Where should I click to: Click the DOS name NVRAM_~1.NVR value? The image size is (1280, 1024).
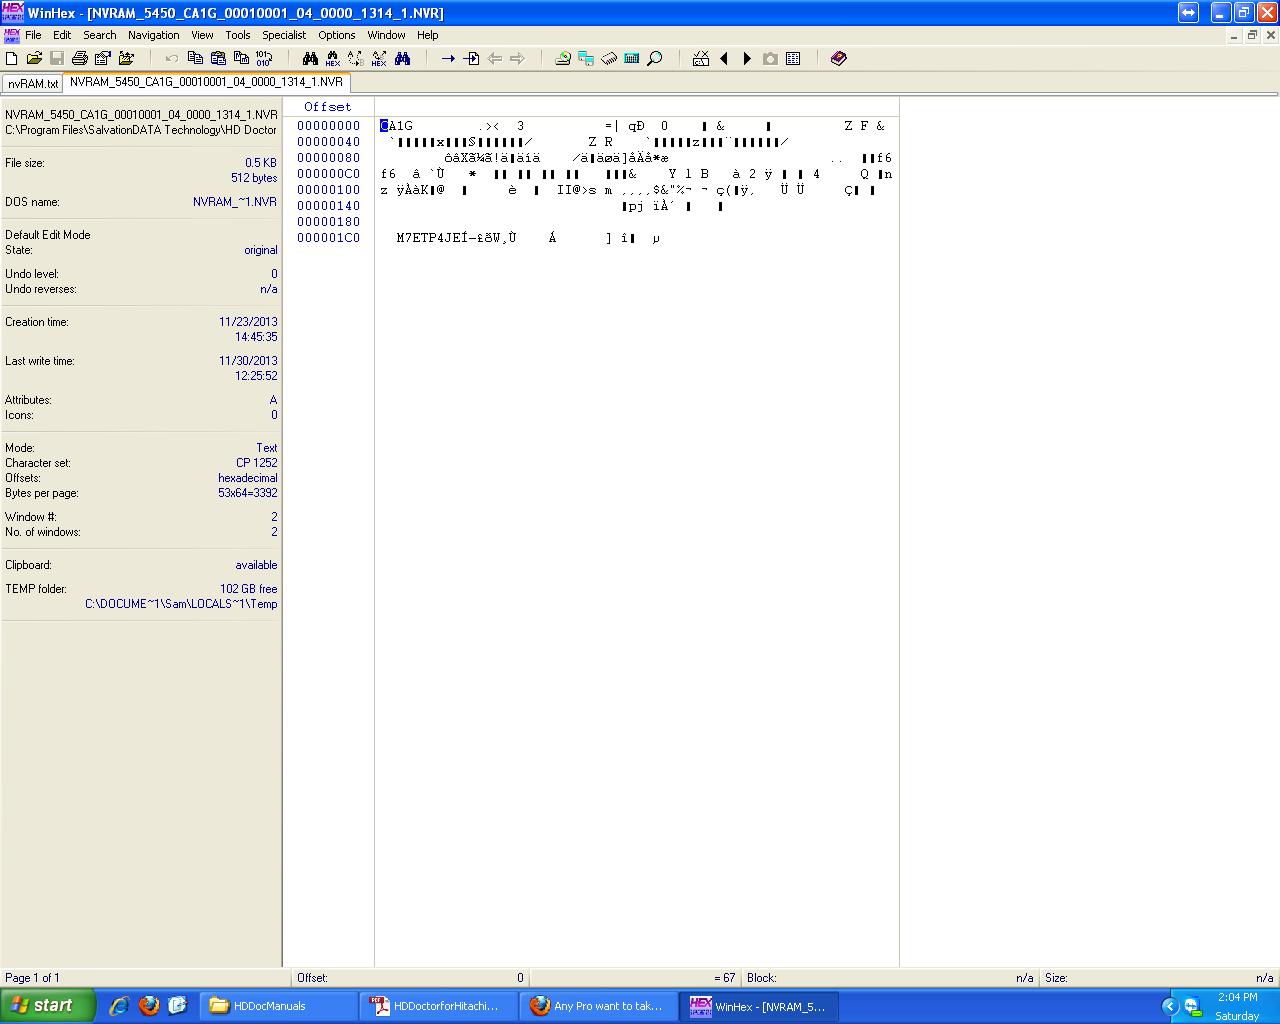tap(235, 202)
